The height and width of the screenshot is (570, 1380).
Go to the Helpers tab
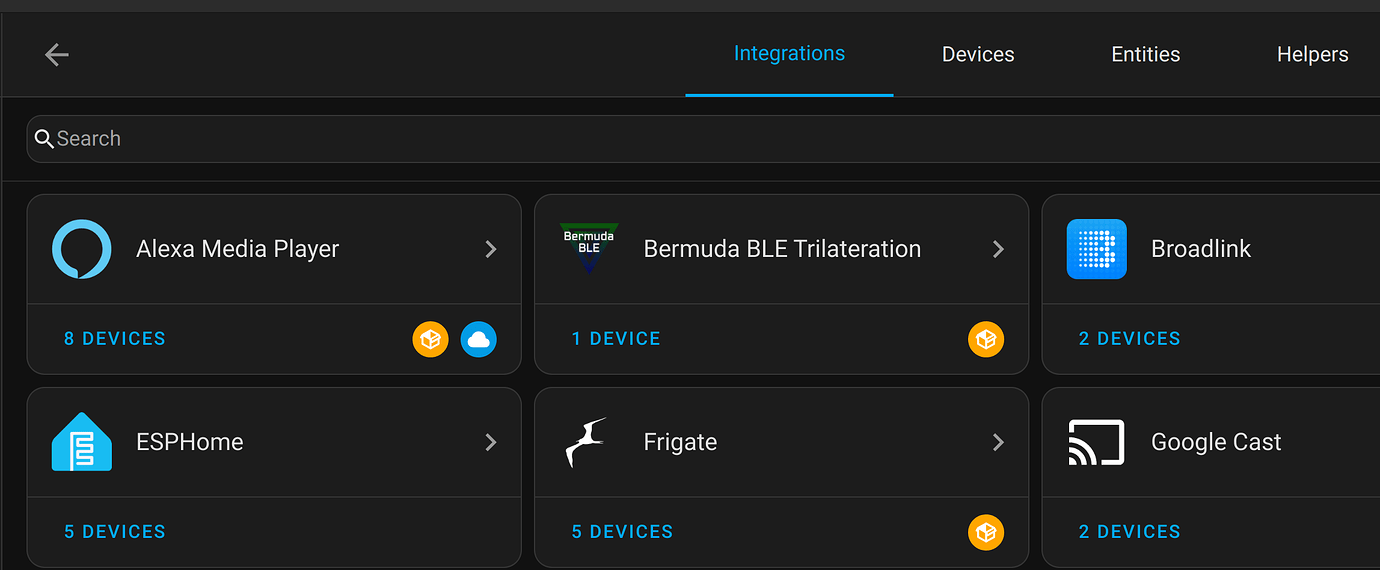point(1312,55)
